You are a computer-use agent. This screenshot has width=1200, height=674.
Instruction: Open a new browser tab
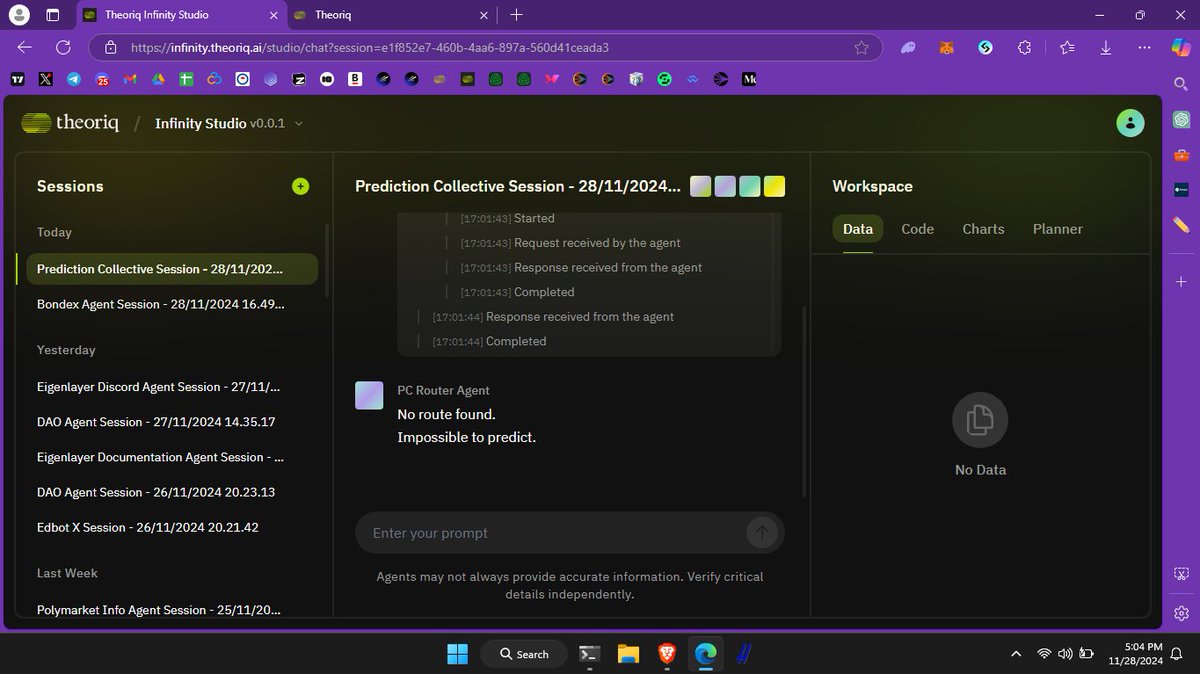[x=516, y=15]
